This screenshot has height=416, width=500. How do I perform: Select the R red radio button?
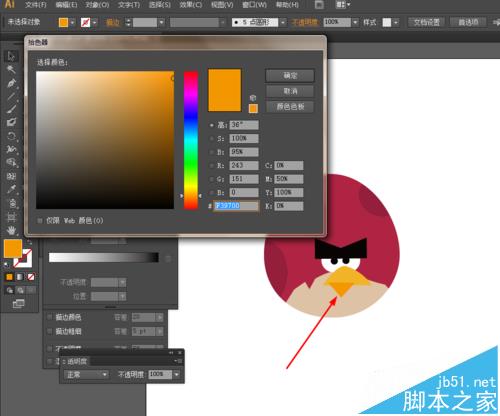tap(212, 165)
